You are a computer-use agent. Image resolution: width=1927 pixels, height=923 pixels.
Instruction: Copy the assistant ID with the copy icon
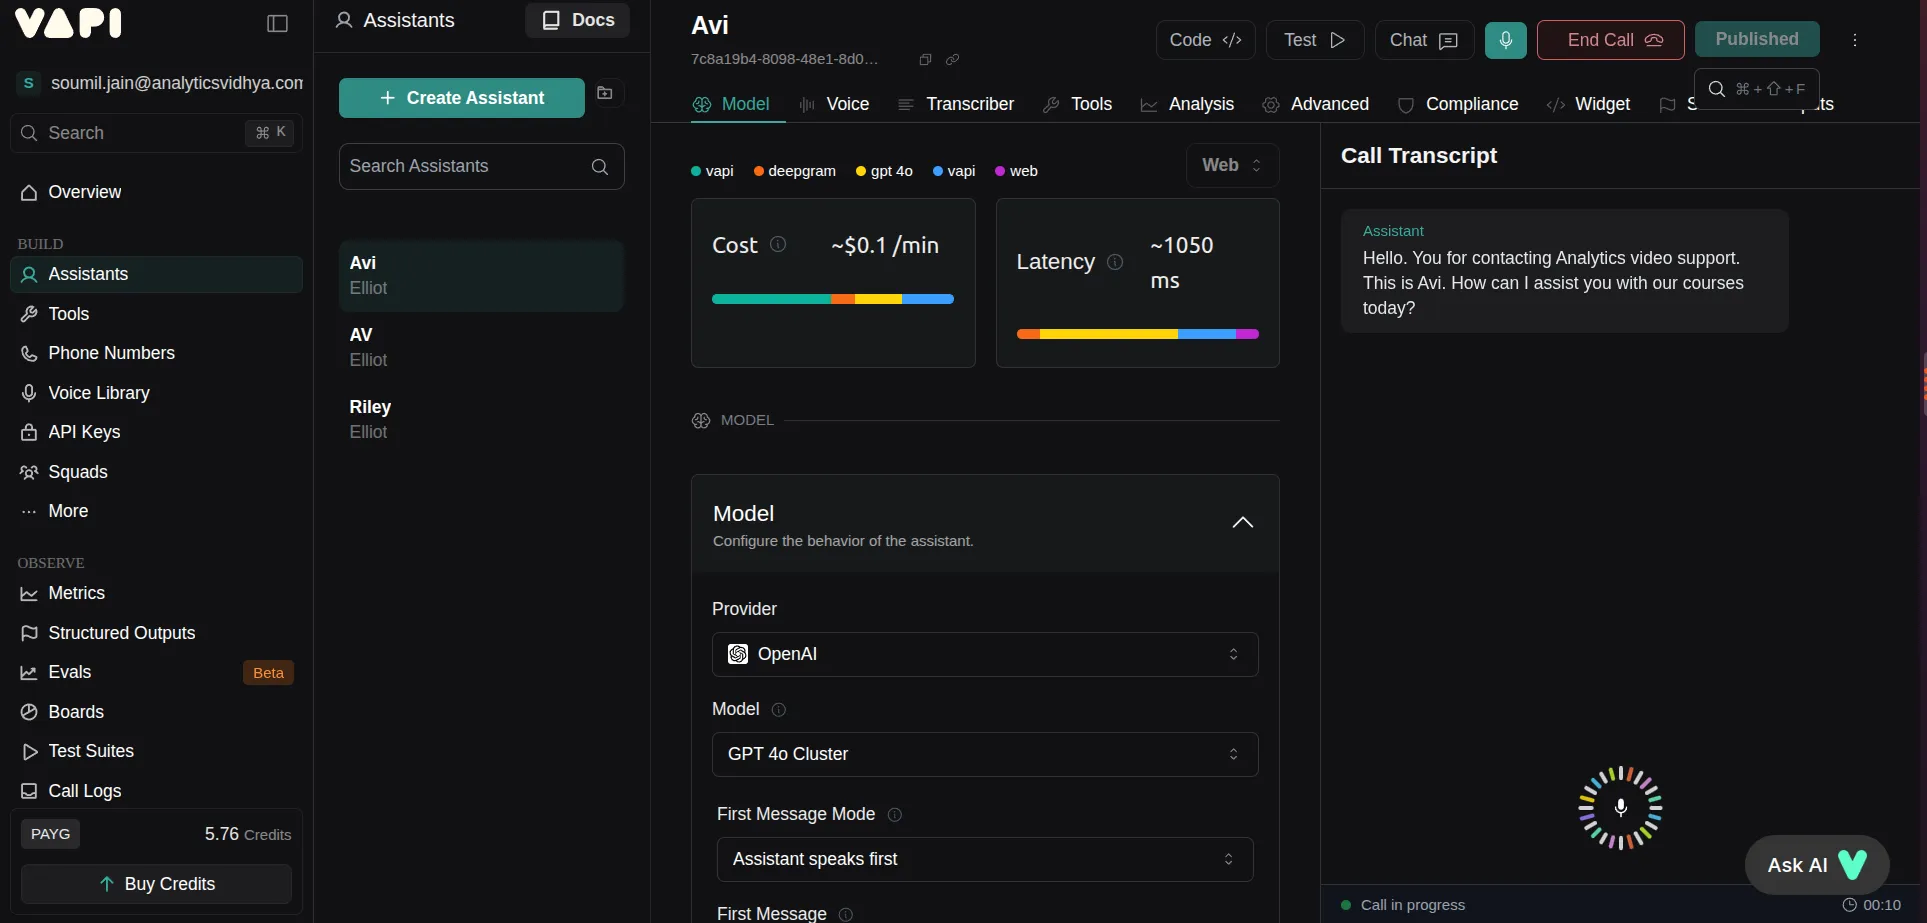coord(925,59)
